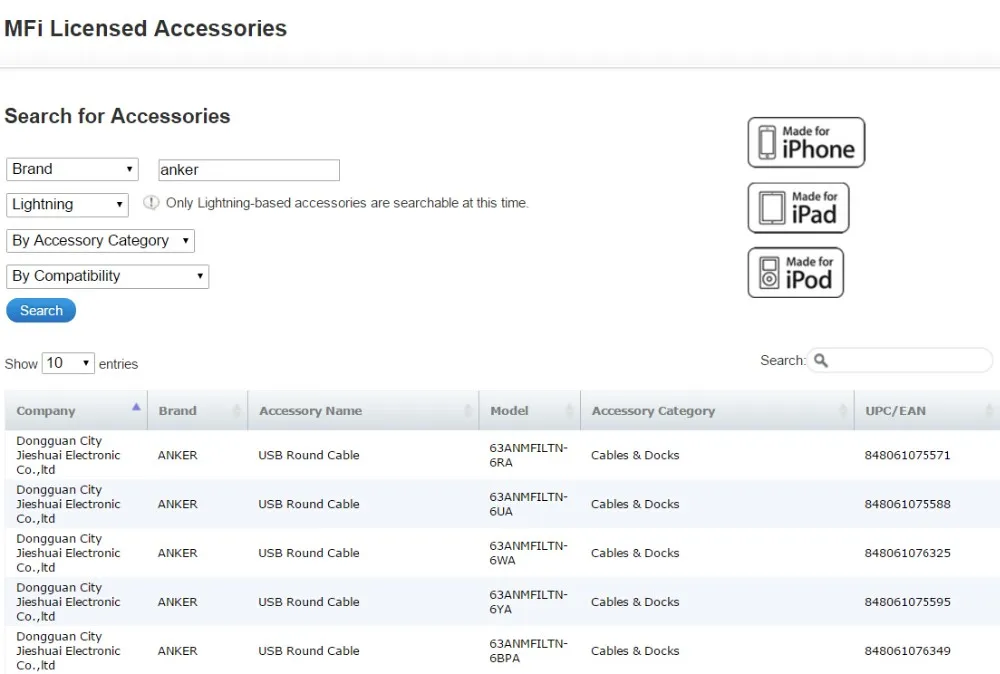Focus the table Search filter field
This screenshot has height=674, width=1000.
[899, 360]
